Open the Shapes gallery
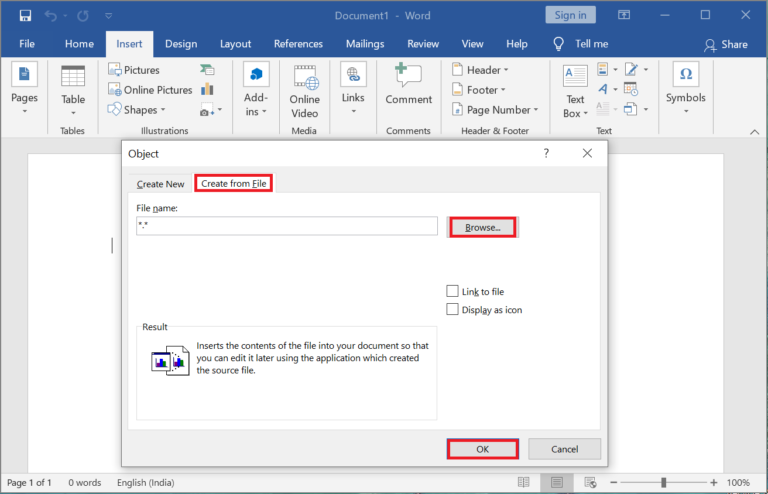 click(x=137, y=110)
